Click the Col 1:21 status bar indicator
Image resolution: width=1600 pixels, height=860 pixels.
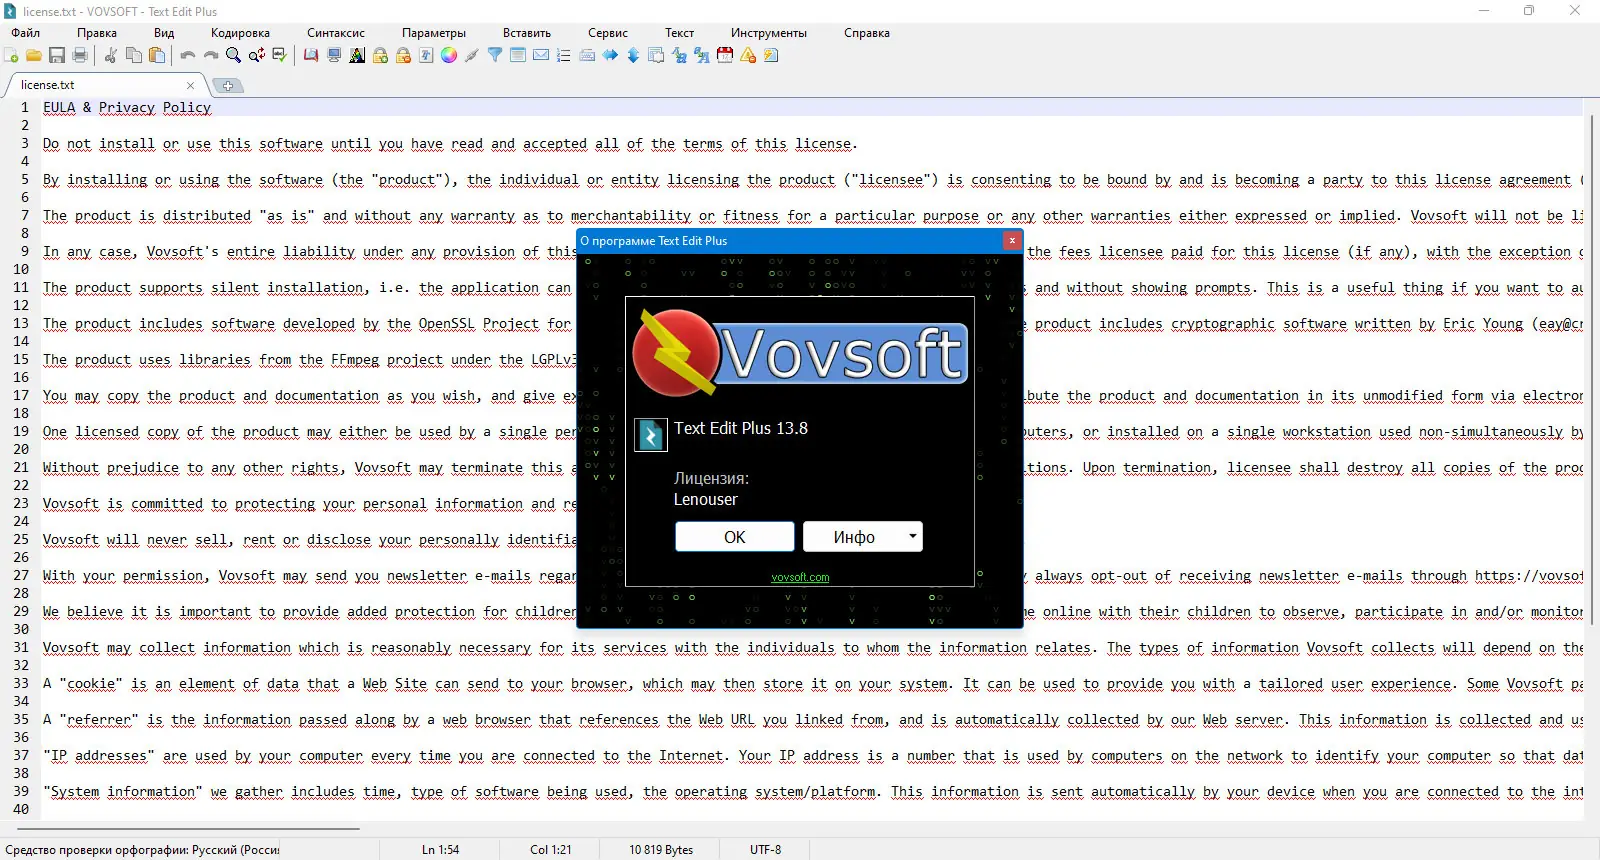[551, 850]
